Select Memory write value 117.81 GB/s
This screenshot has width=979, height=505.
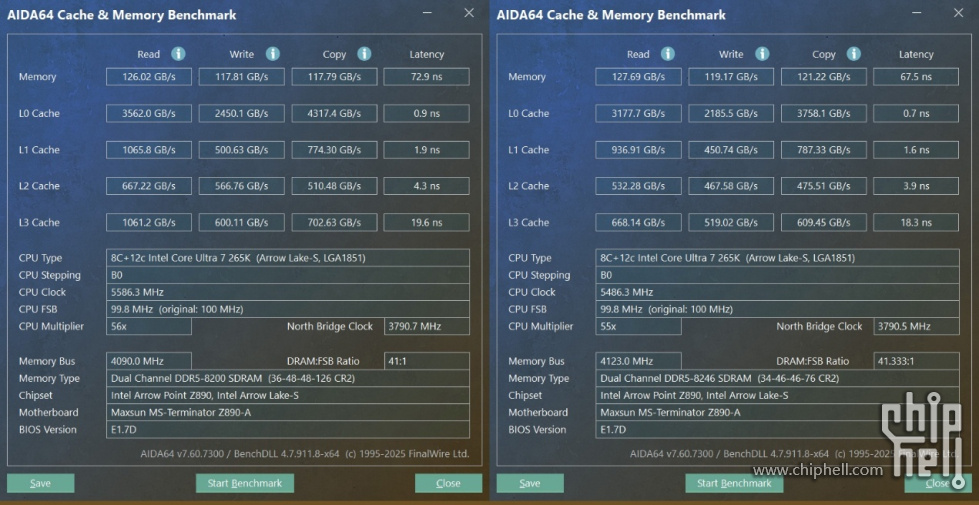coord(242,77)
